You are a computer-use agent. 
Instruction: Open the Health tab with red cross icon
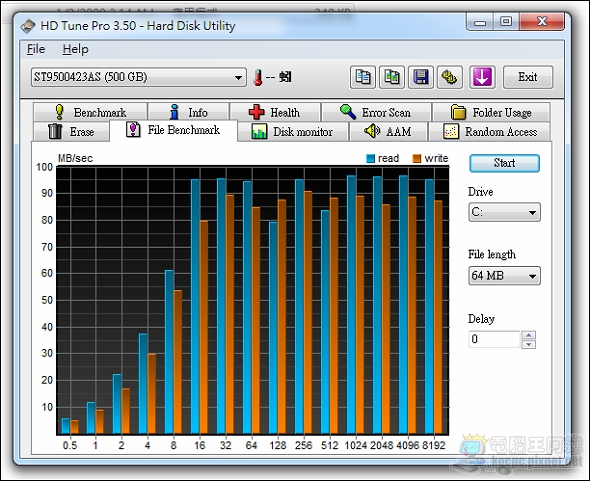click(x=275, y=112)
